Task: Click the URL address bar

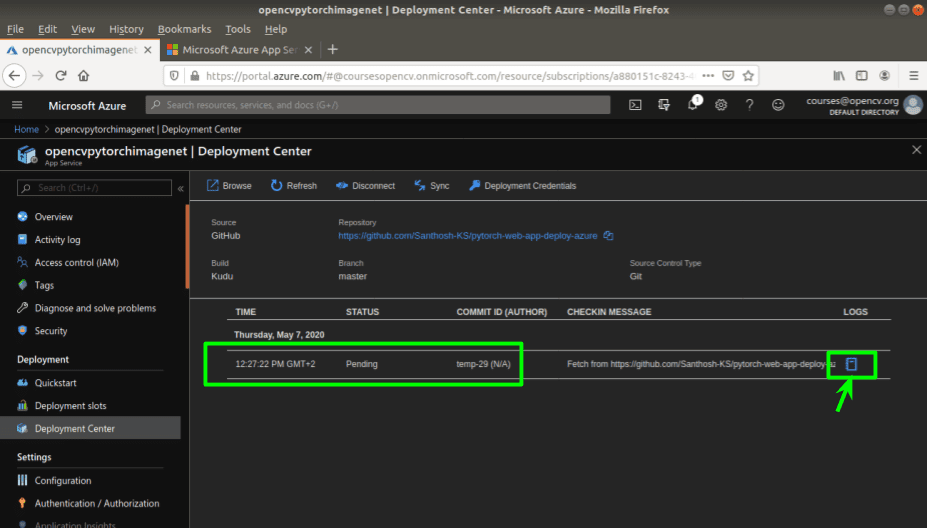Action: tap(449, 76)
